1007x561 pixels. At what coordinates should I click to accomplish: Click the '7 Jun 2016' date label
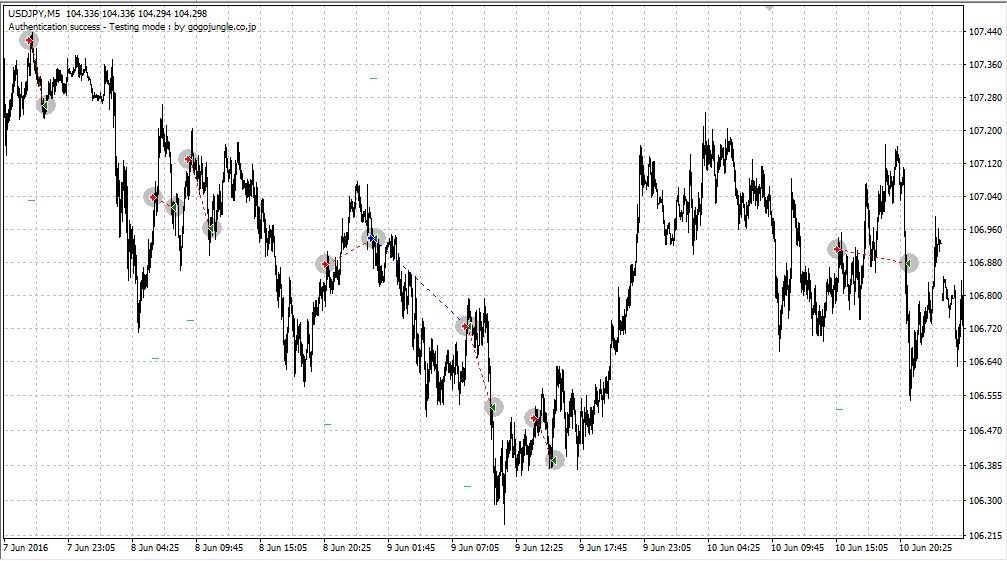[26, 548]
